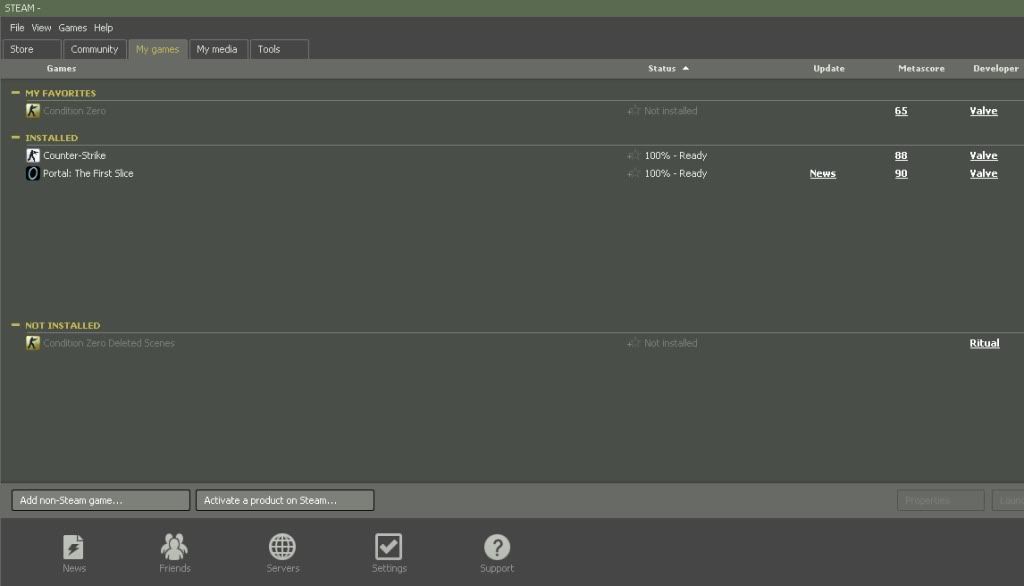Collapse the NOT INSTALLED section
This screenshot has width=1024, height=586.
tap(16, 325)
